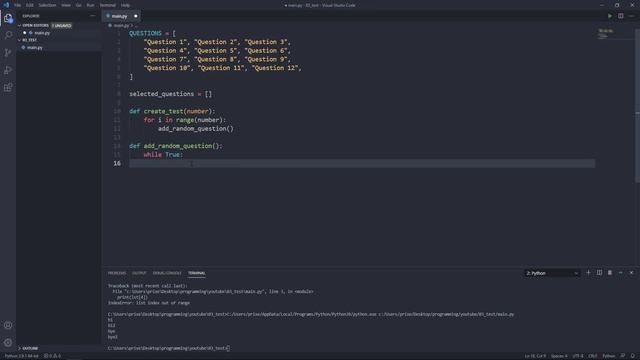This screenshot has width=640, height=360.
Task: Open the View menu
Action: (66, 5)
